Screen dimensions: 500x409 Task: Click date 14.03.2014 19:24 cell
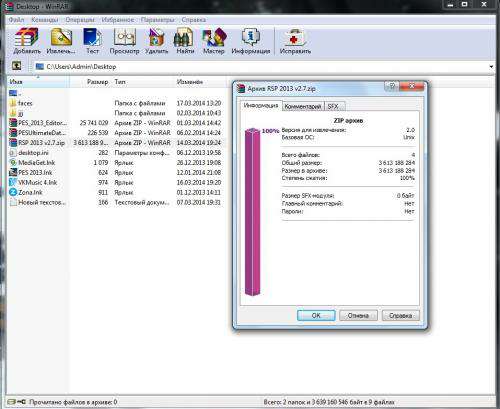tap(199, 143)
